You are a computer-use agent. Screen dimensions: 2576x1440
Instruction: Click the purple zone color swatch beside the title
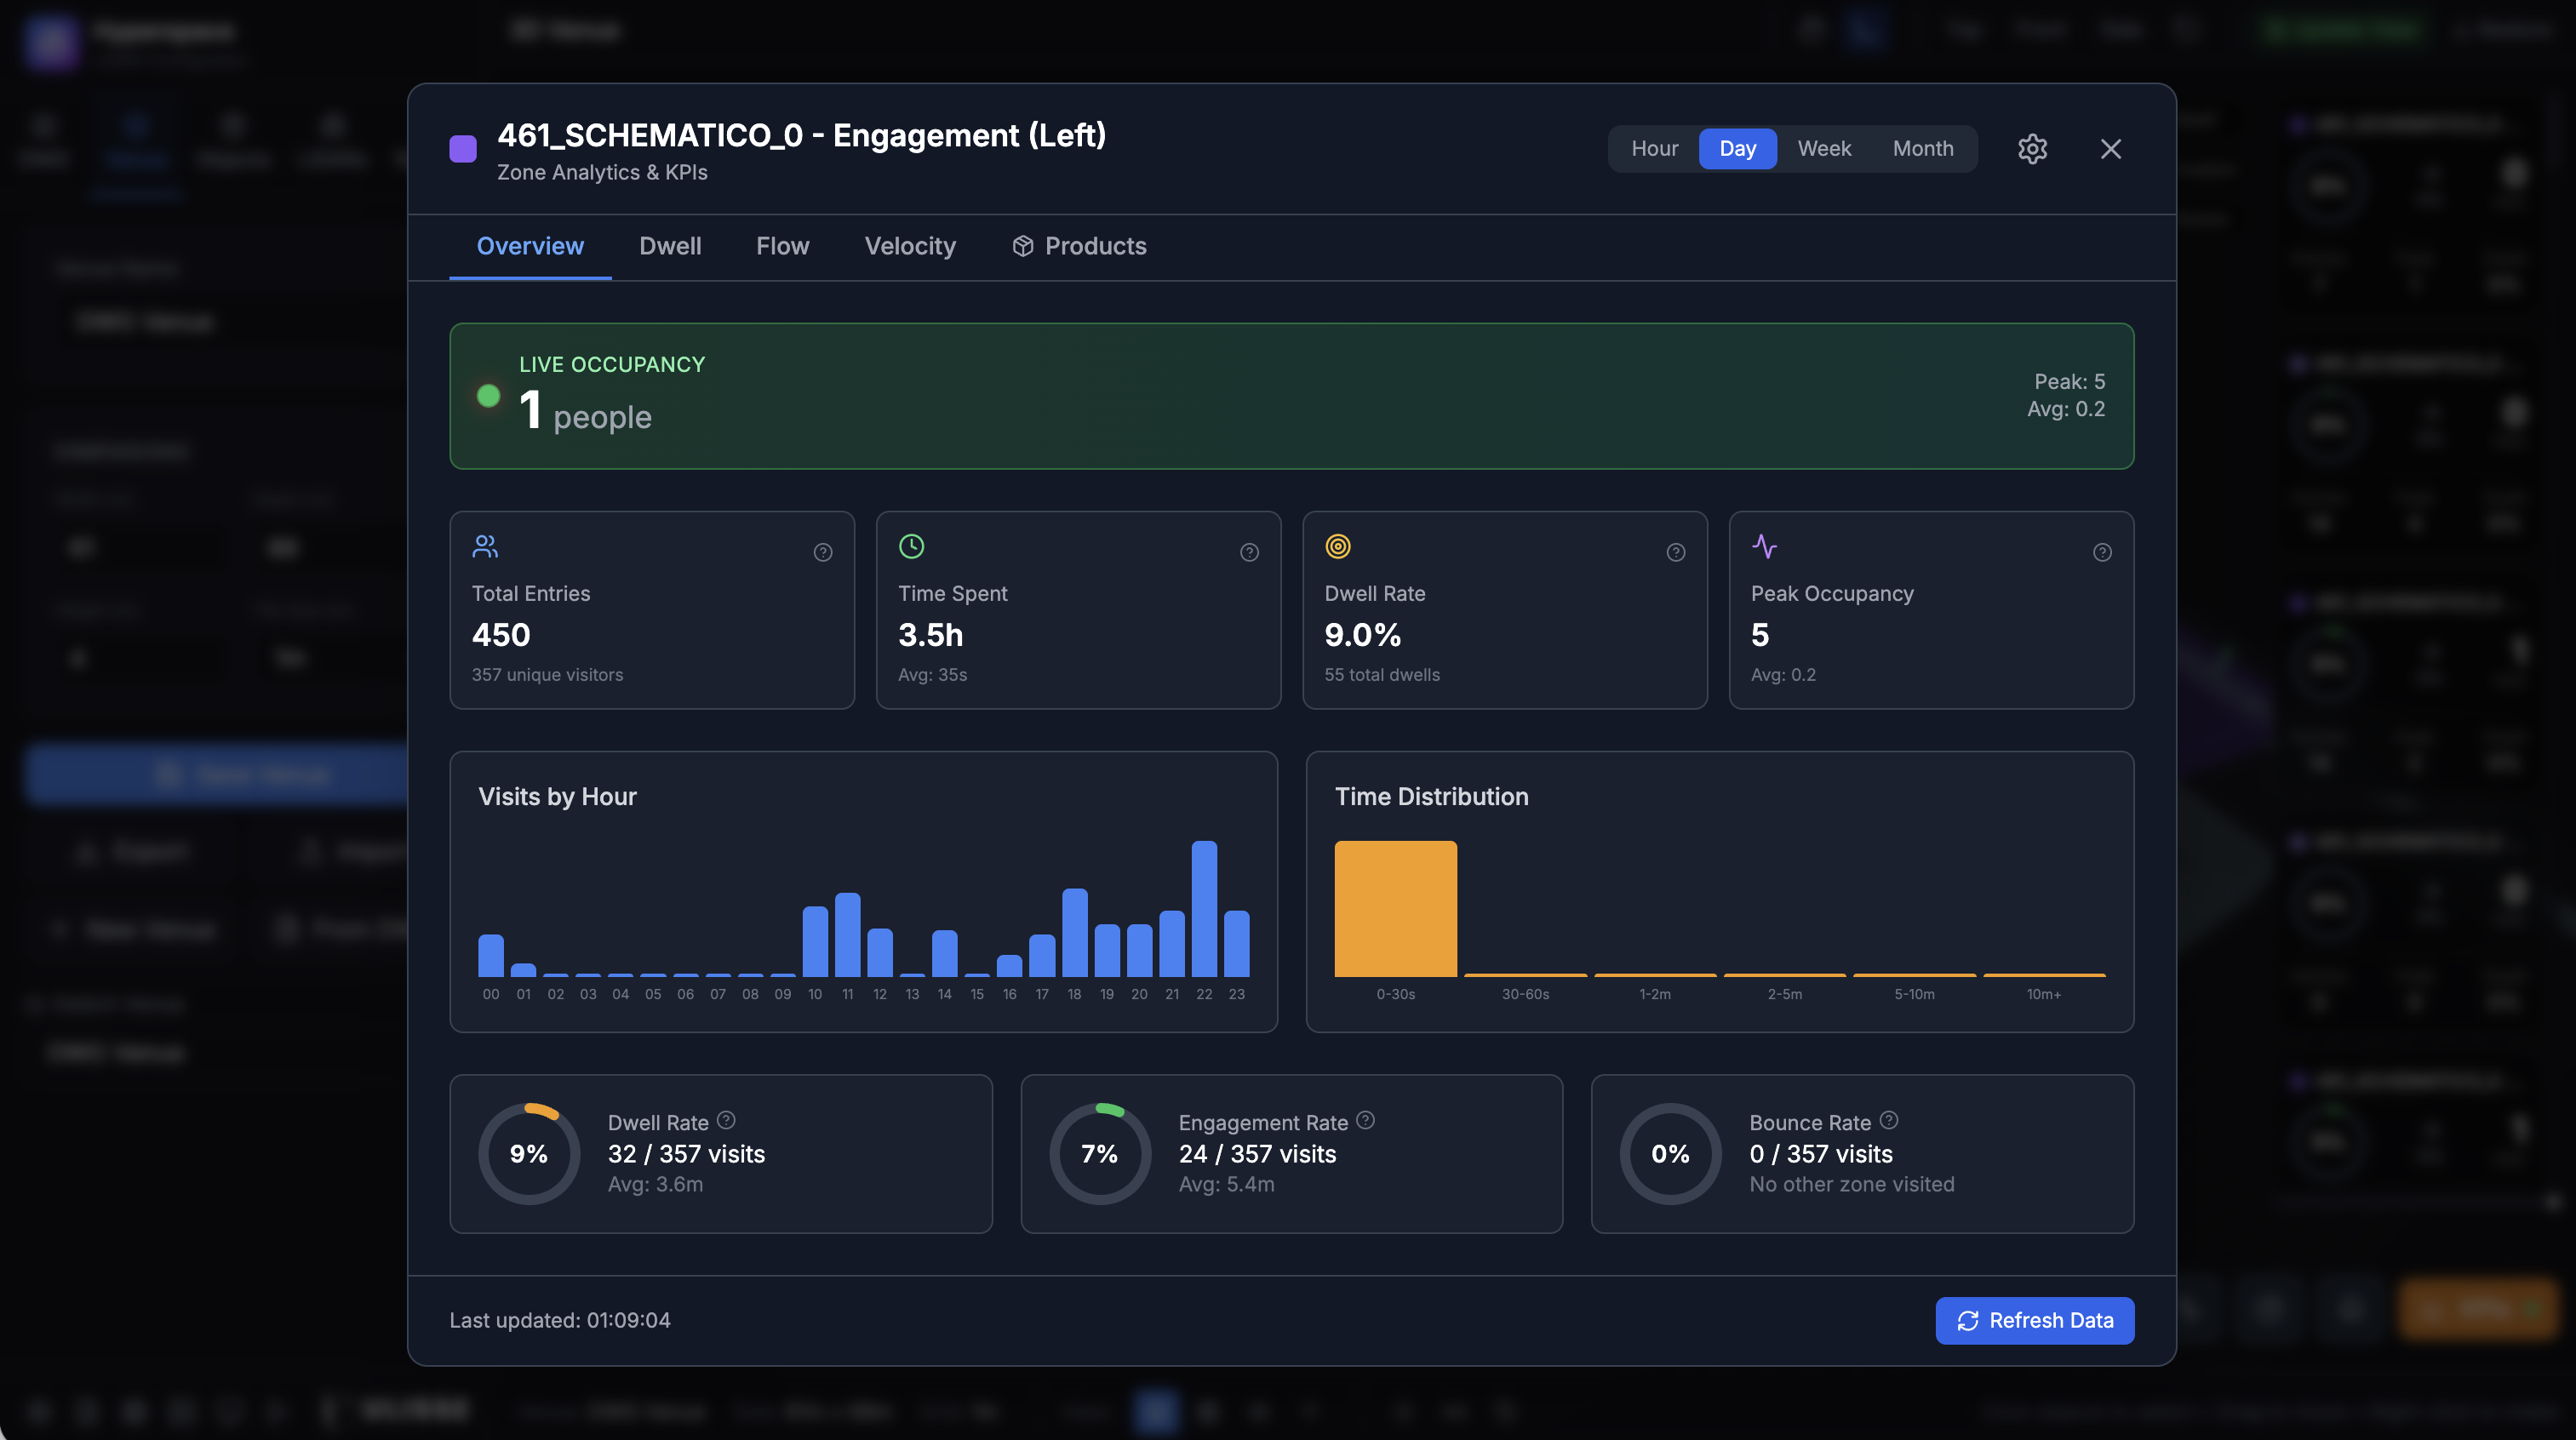coord(462,148)
